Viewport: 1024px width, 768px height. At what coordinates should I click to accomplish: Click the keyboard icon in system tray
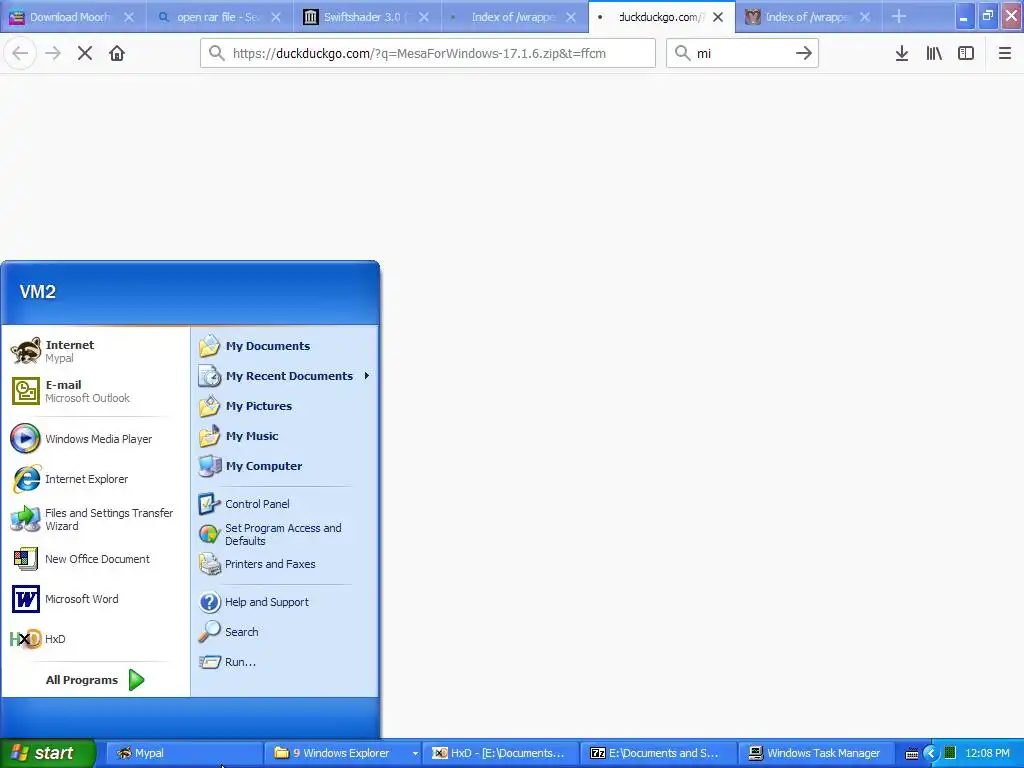point(912,754)
